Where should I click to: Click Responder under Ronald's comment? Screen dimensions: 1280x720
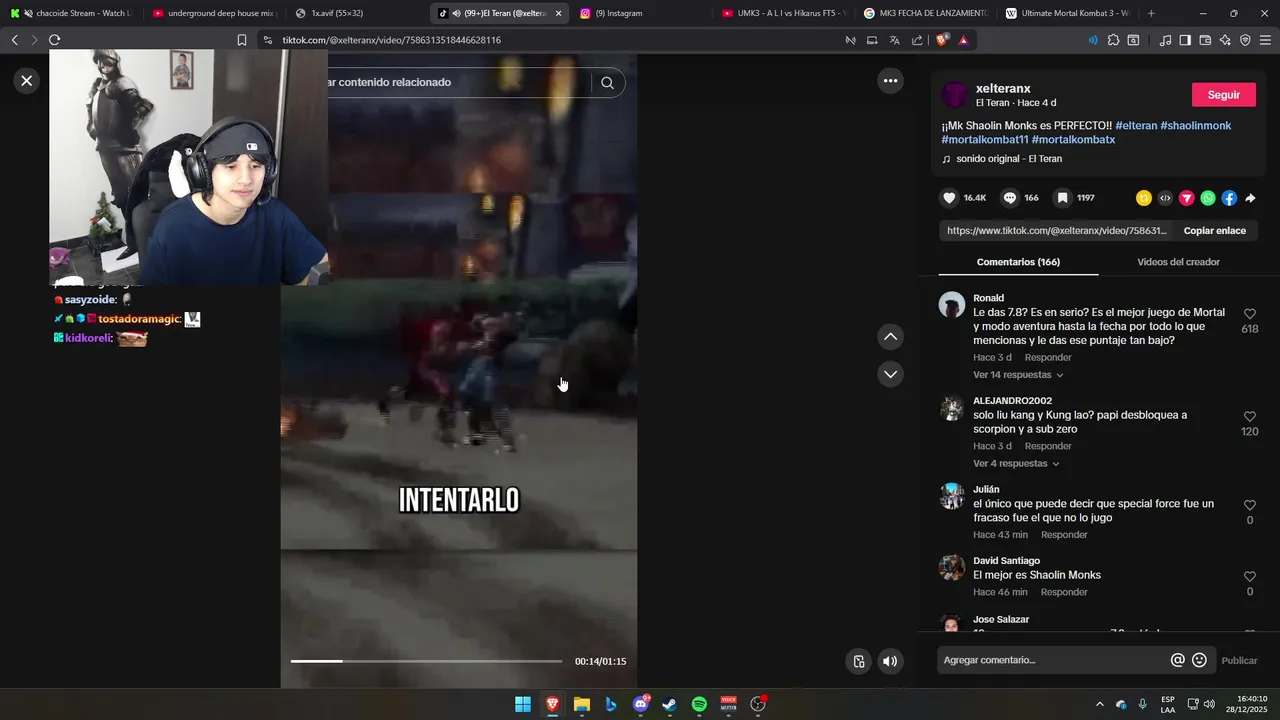(1048, 358)
